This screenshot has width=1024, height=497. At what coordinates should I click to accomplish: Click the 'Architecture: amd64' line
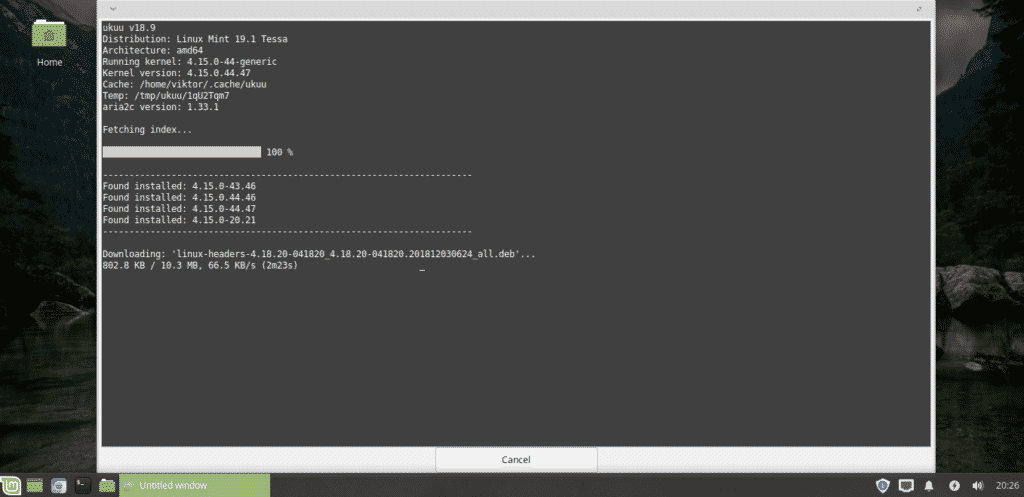pos(152,50)
